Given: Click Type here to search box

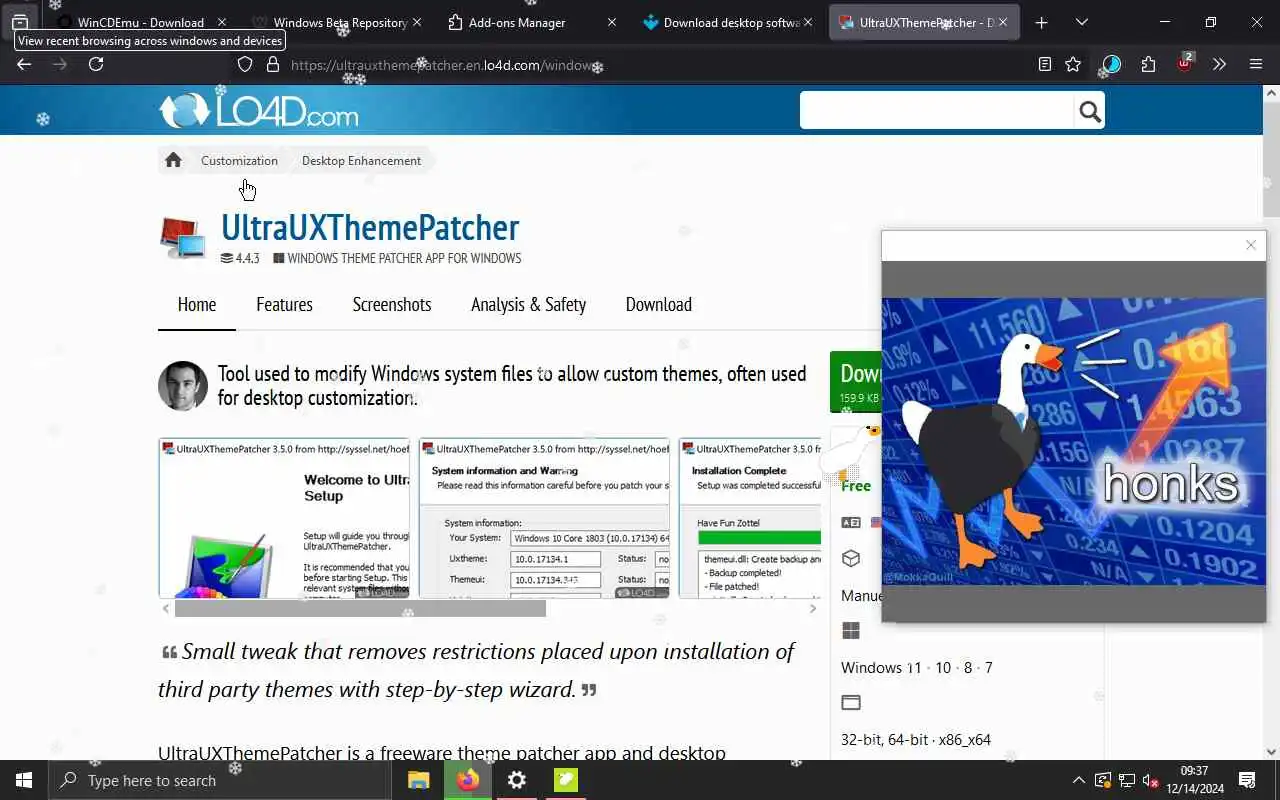Looking at the screenshot, I should [x=220, y=780].
